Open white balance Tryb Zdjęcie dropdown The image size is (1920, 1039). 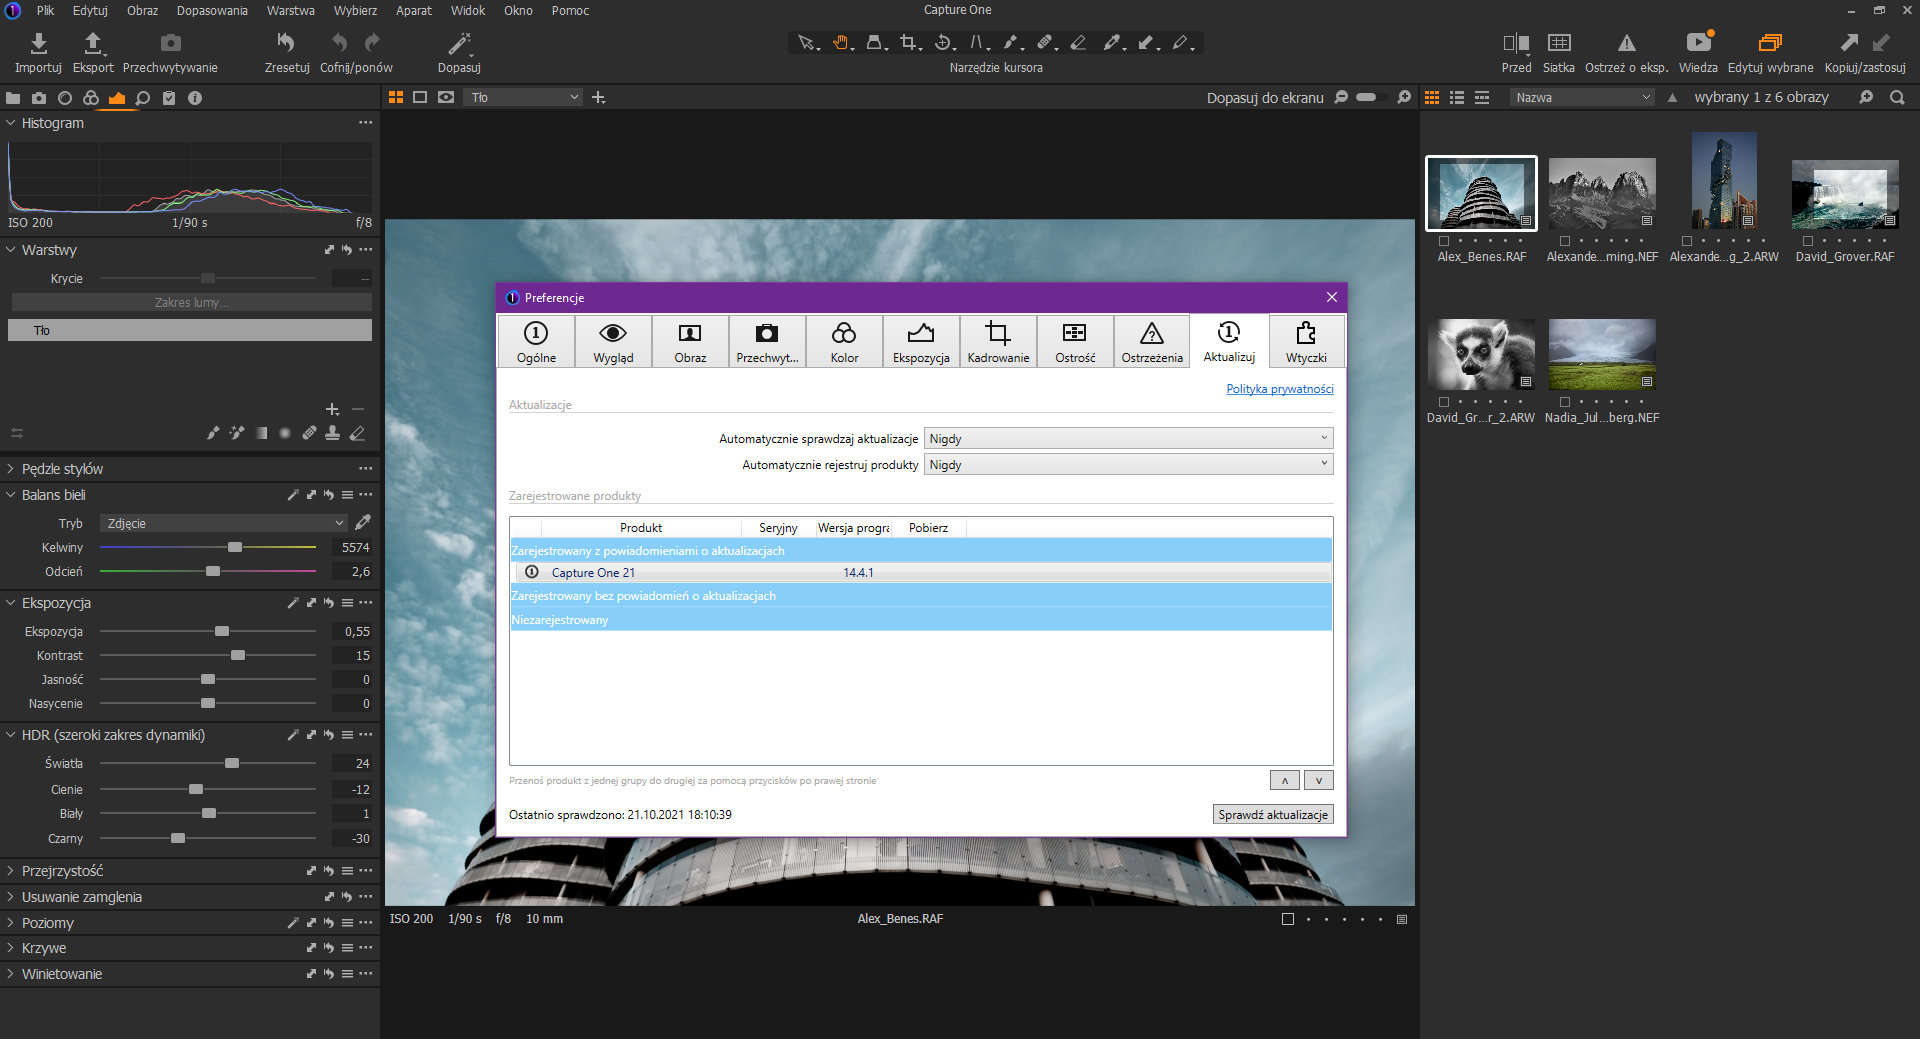(x=224, y=523)
